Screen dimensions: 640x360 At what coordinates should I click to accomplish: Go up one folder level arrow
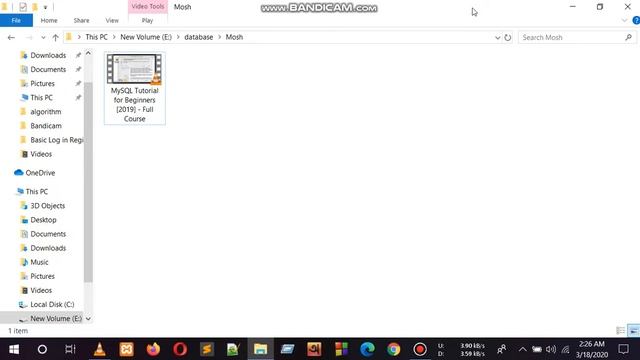pyautogui.click(x=56, y=38)
